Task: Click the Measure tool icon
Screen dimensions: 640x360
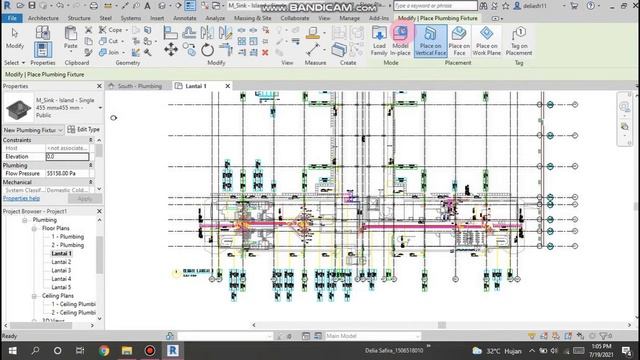Action: tap(313, 50)
